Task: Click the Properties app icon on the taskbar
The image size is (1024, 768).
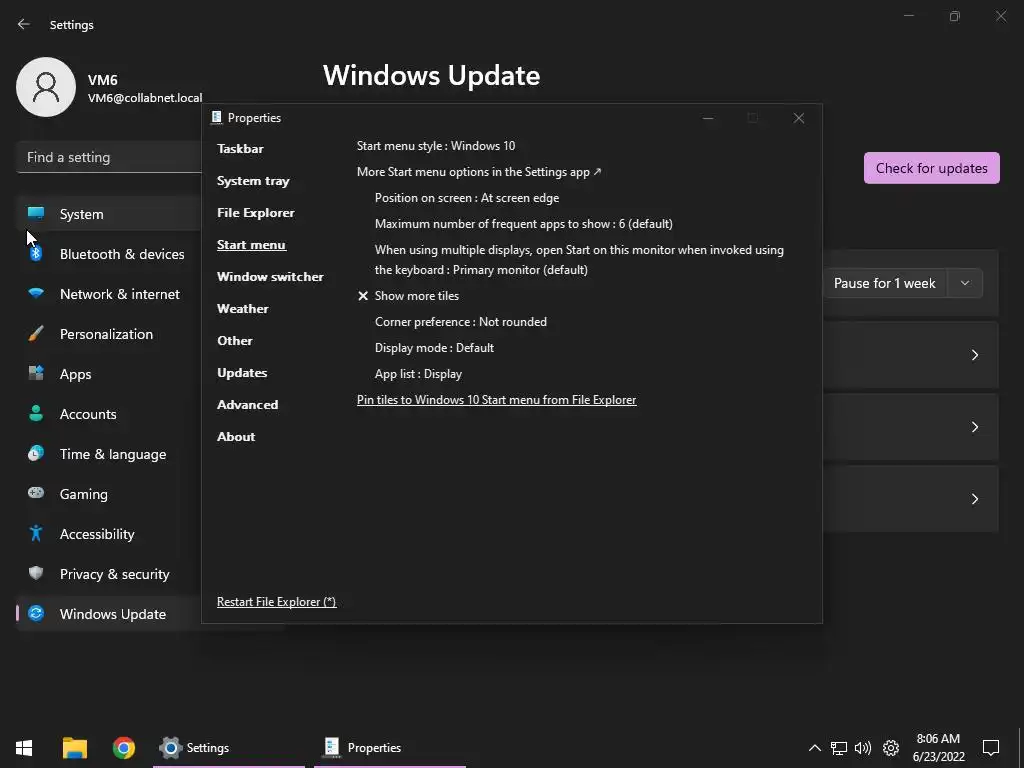Action: coord(332,748)
